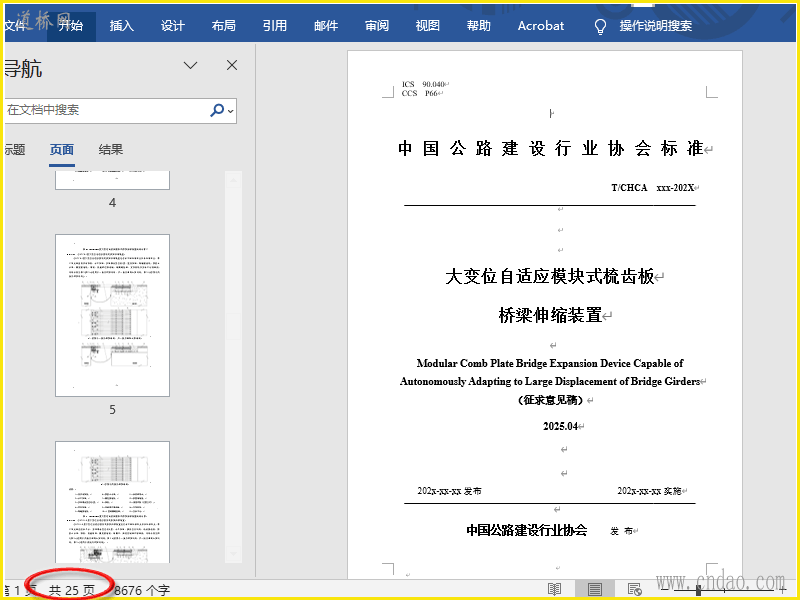Click the lightbulb Tell Me icon
The height and width of the screenshot is (600, 800).
[x=601, y=26]
